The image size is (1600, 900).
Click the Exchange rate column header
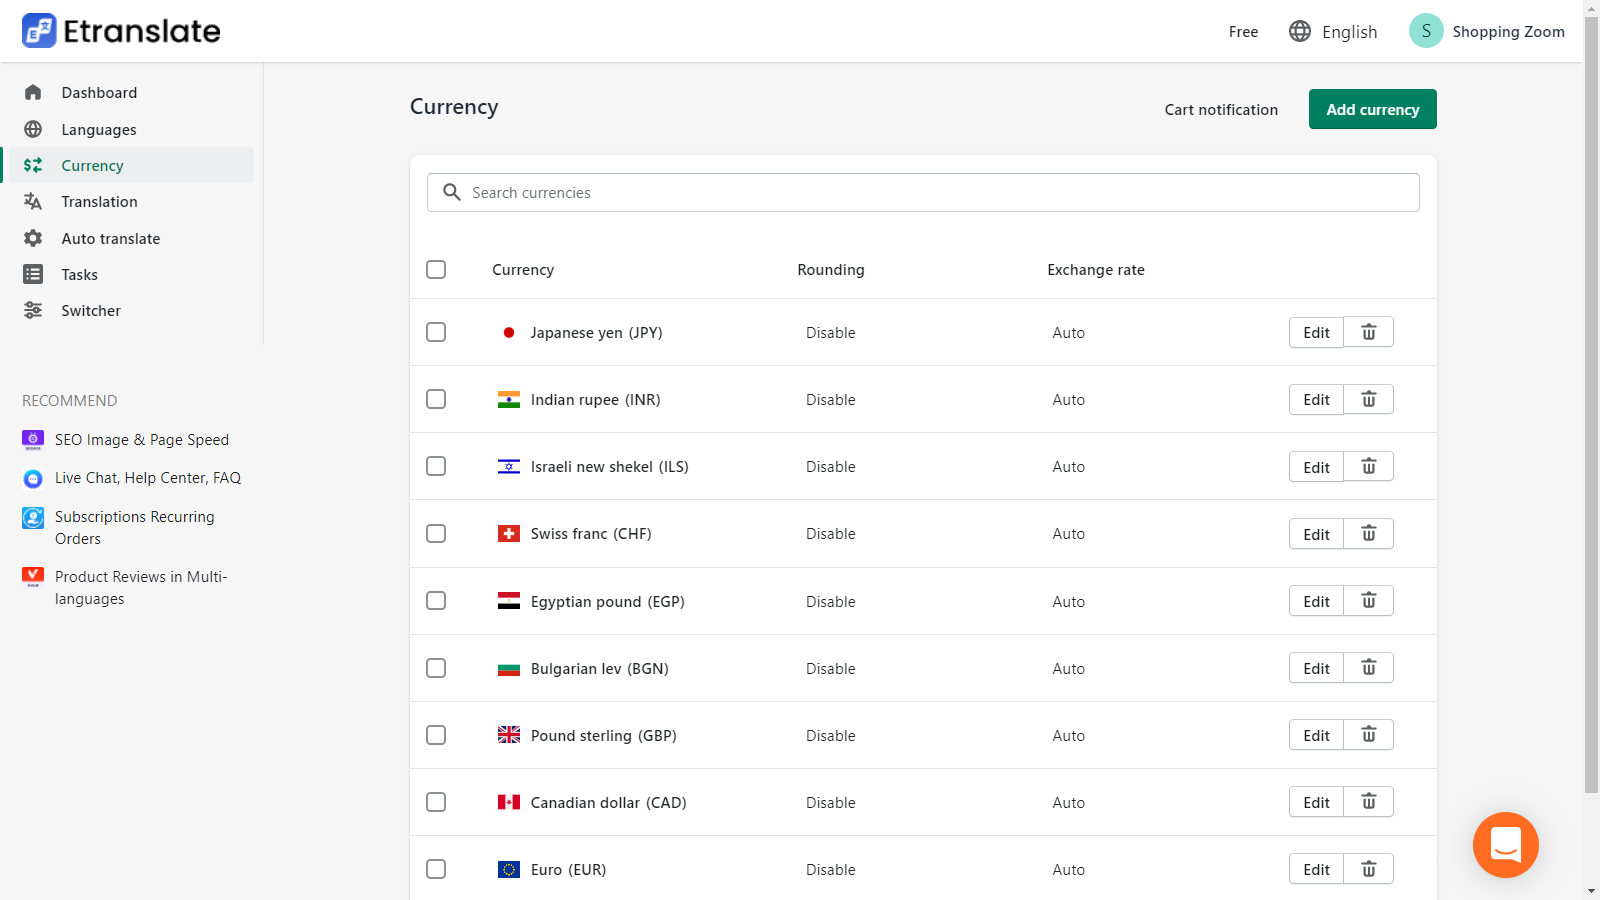tap(1096, 270)
